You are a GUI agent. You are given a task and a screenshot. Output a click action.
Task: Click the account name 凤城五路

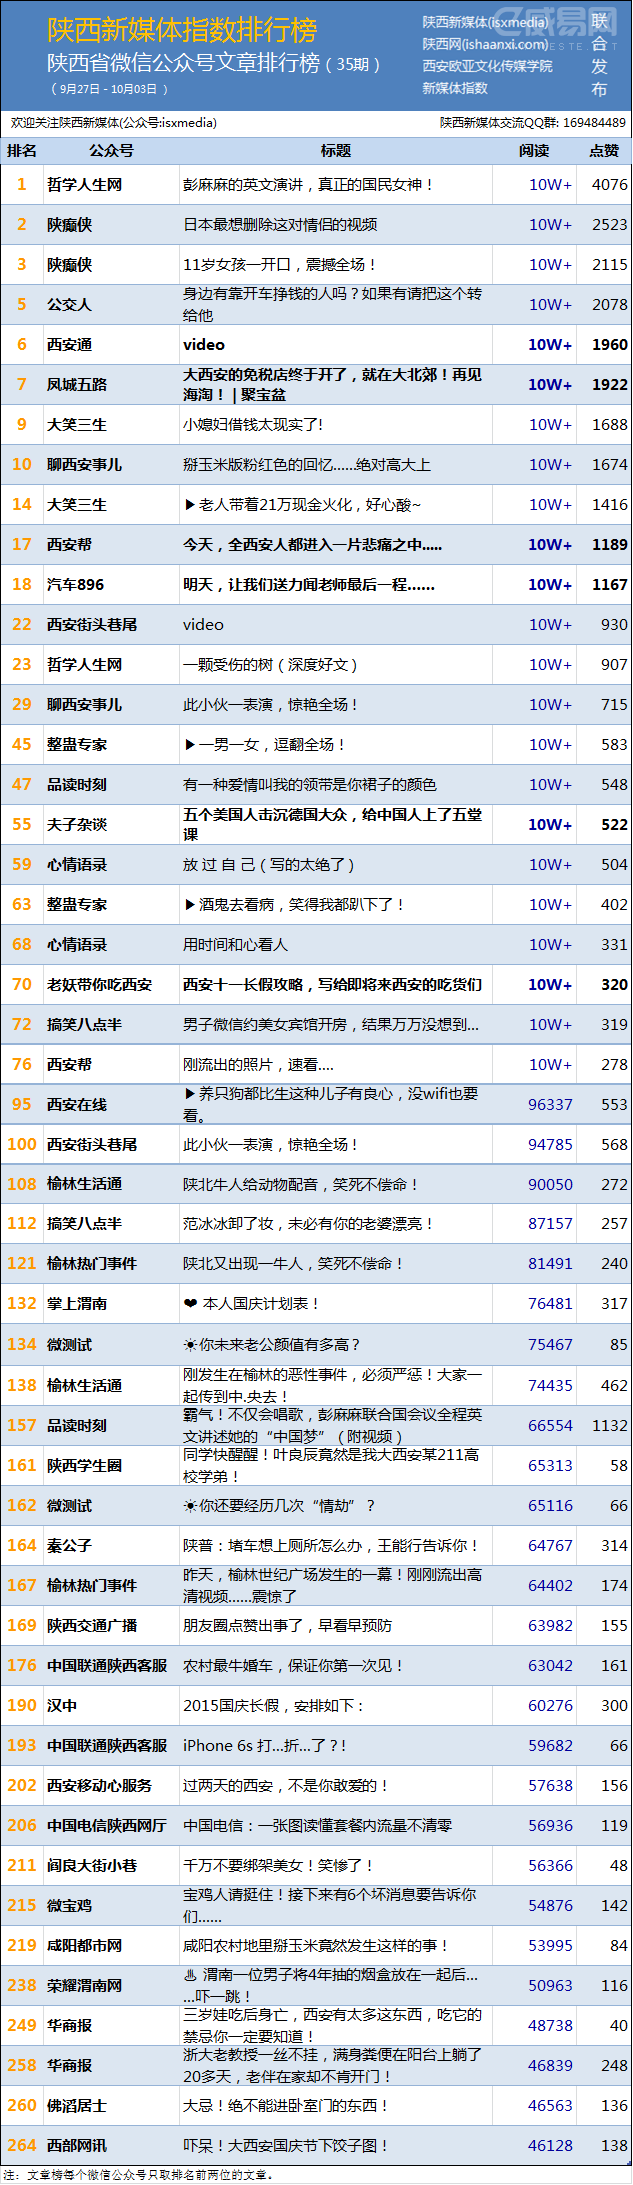77,385
